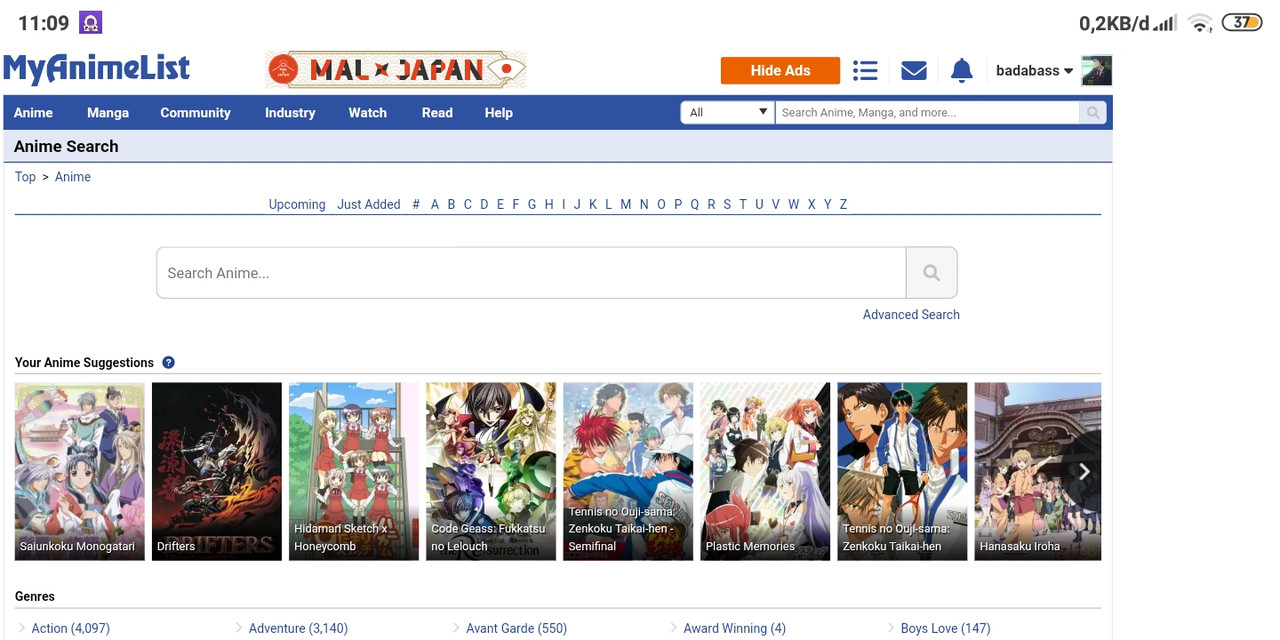Expand the badabass user dropdown

point(1034,70)
